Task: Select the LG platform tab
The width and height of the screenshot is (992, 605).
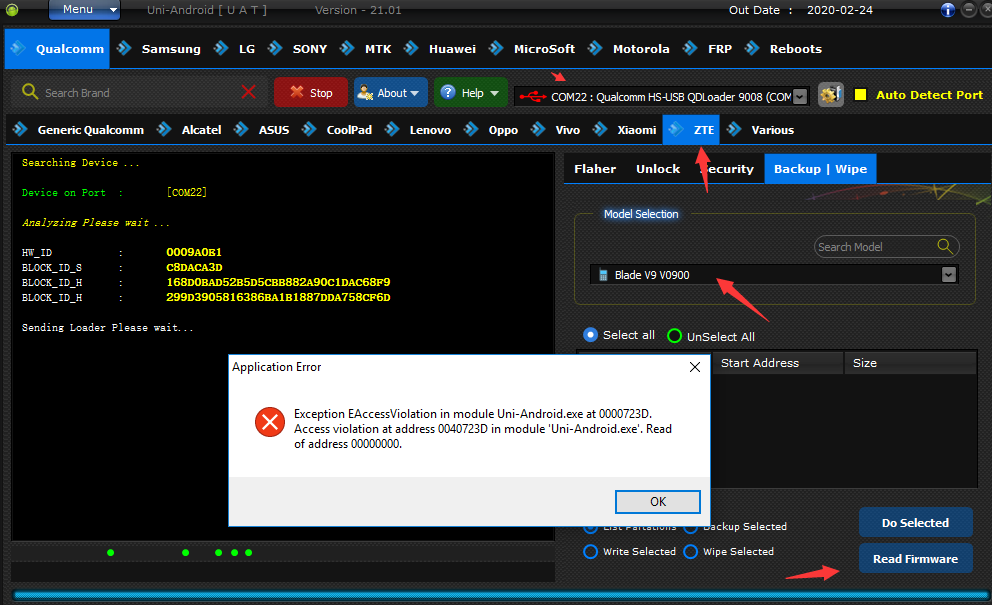Action: (x=235, y=49)
